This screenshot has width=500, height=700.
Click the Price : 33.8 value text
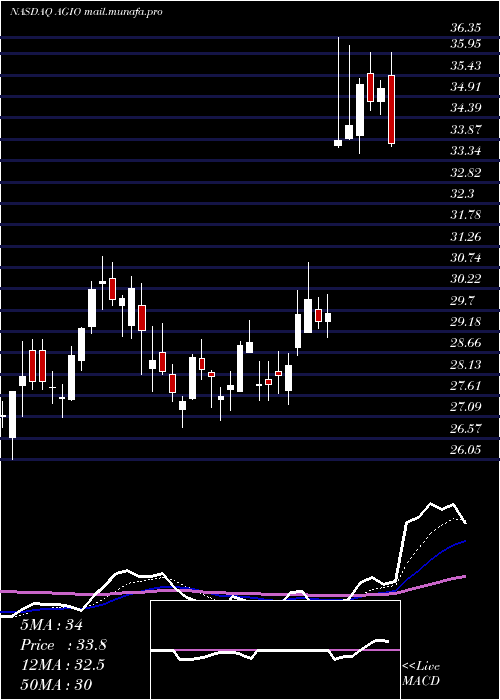[64, 646]
